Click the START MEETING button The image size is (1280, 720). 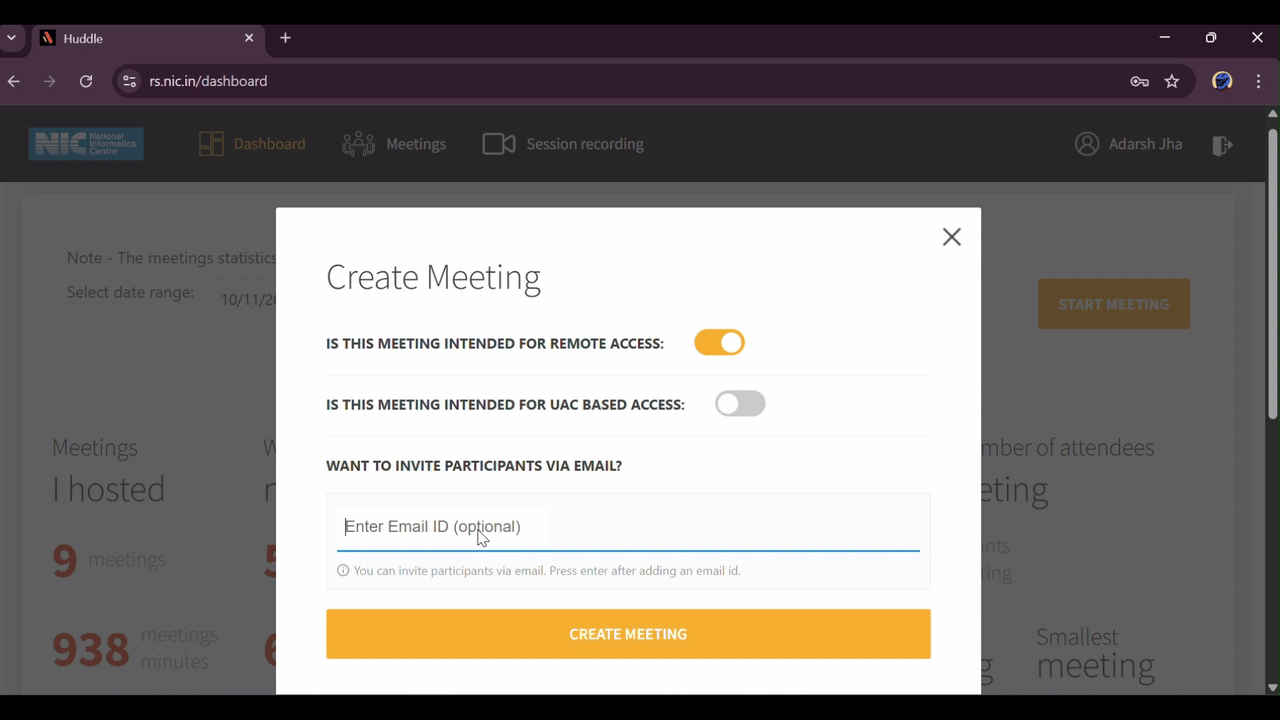tap(1113, 303)
